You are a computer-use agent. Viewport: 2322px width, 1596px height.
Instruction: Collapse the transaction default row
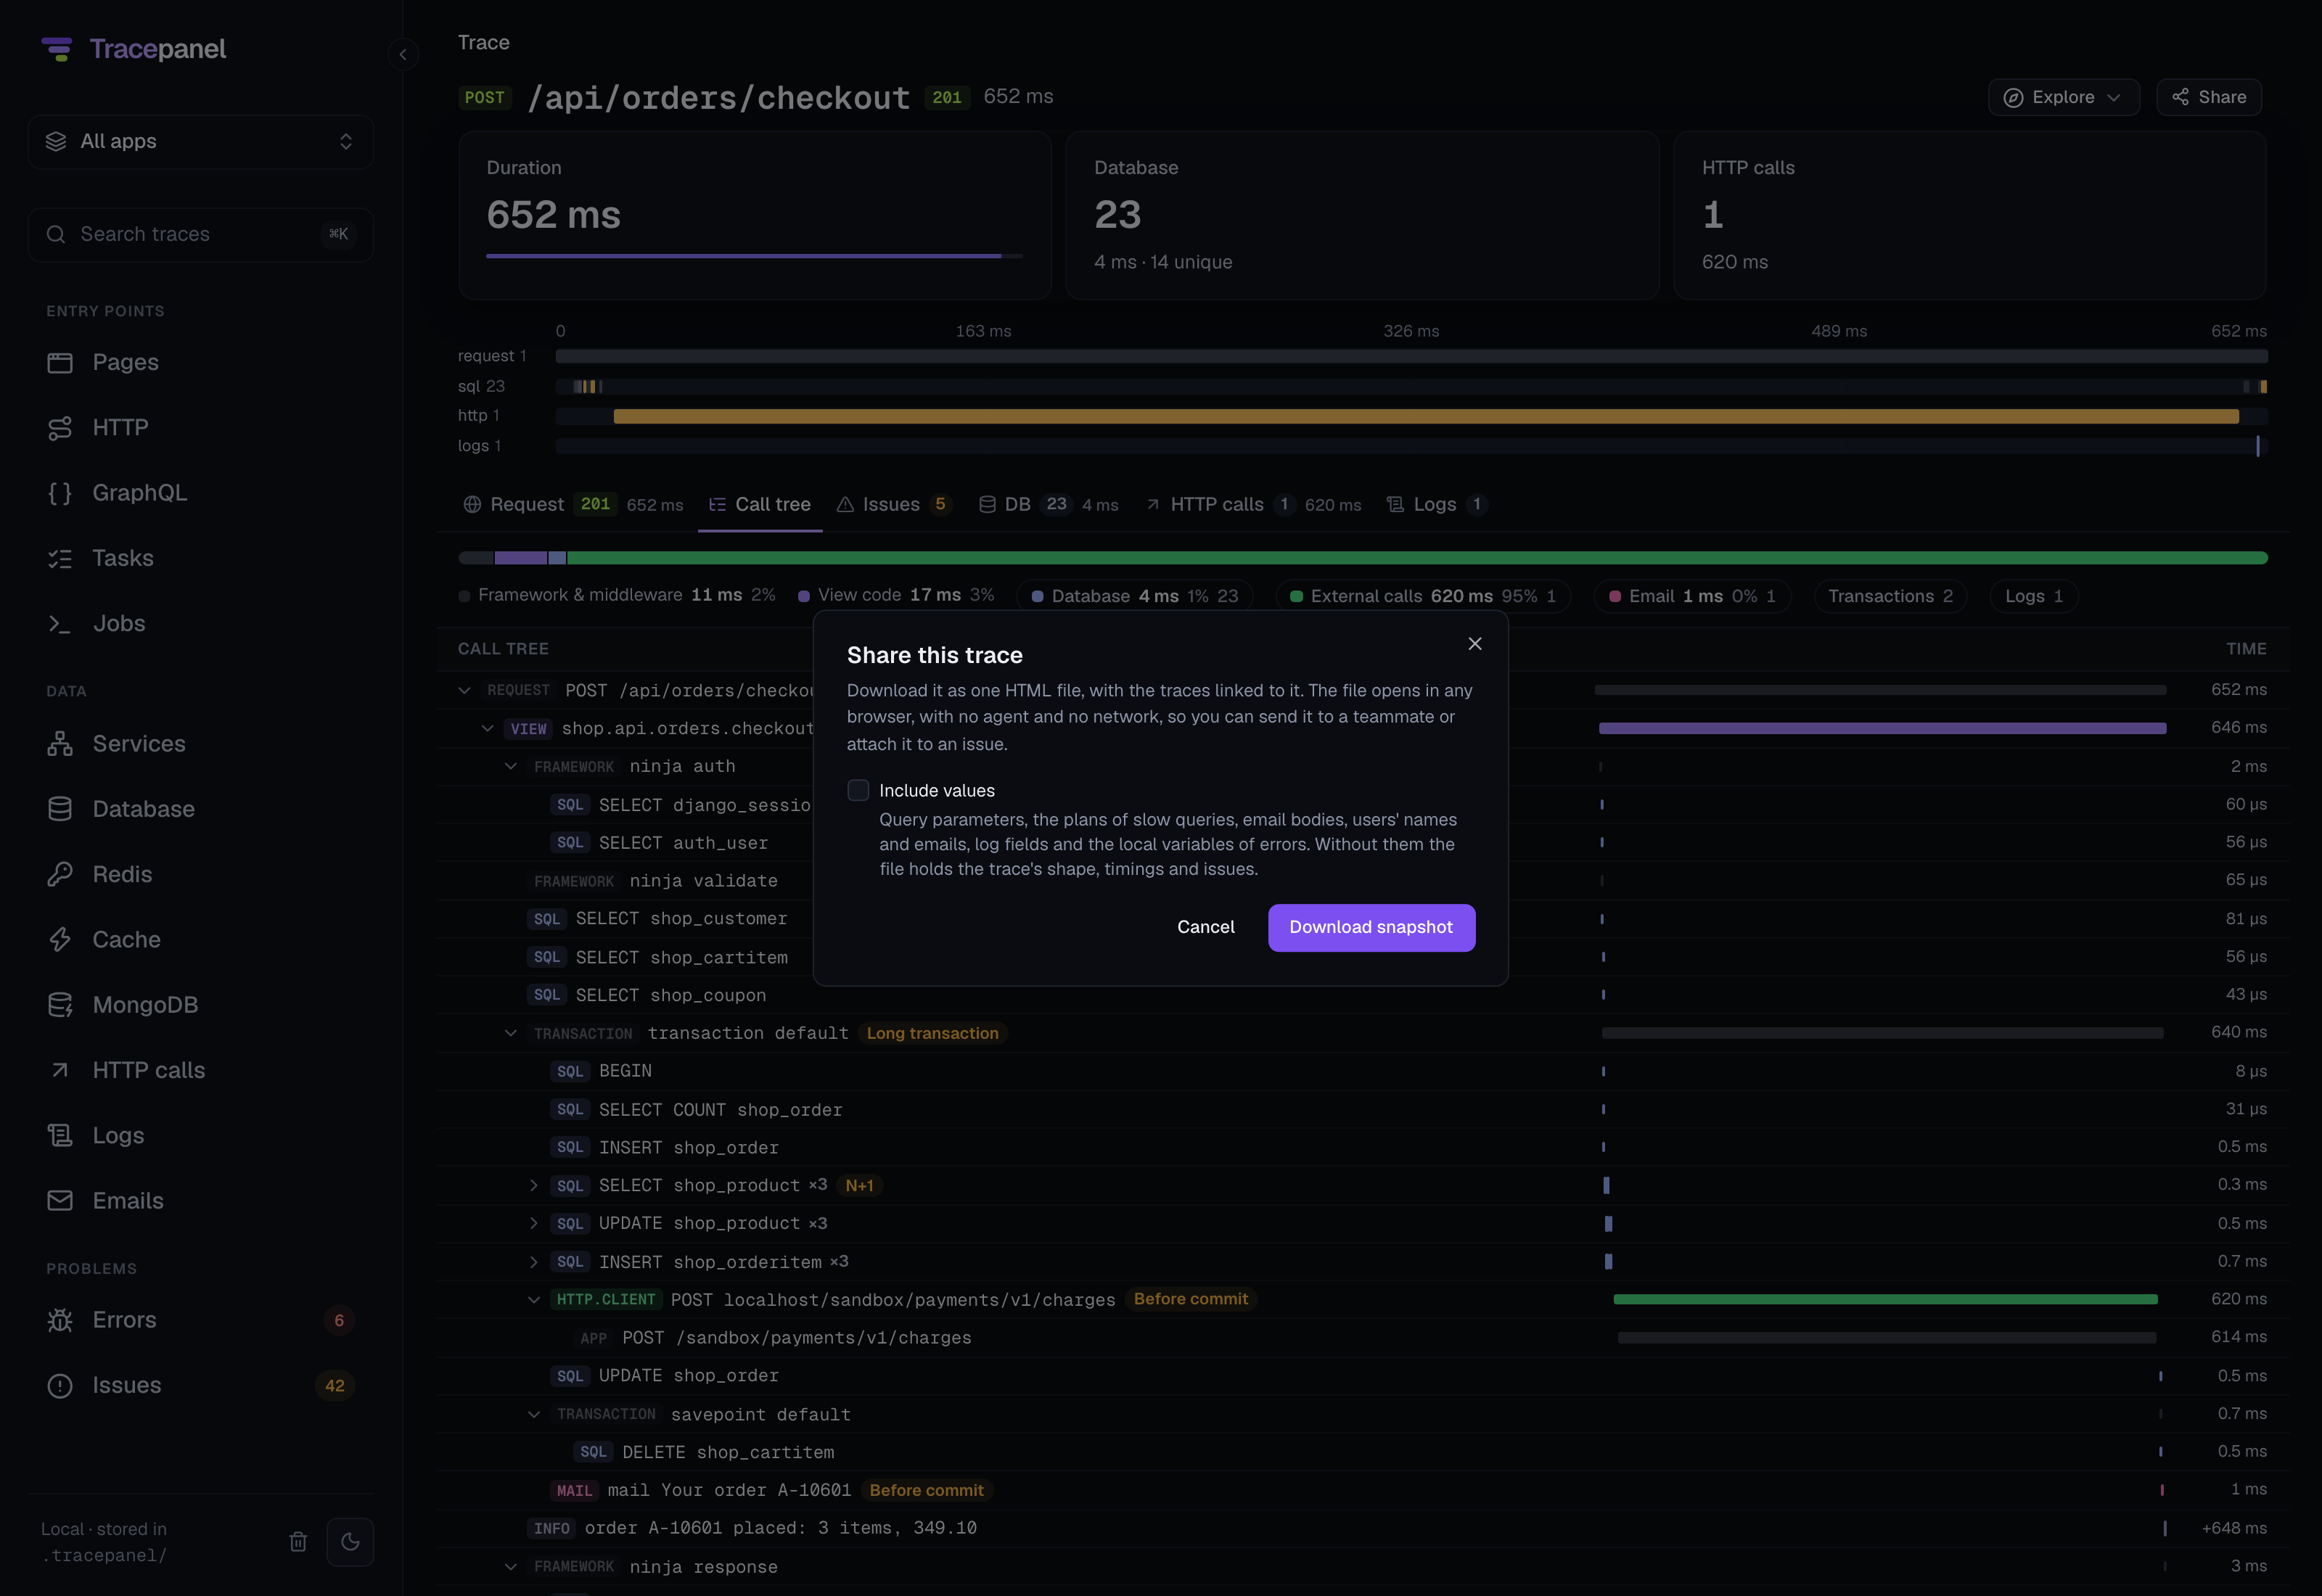coord(510,1033)
